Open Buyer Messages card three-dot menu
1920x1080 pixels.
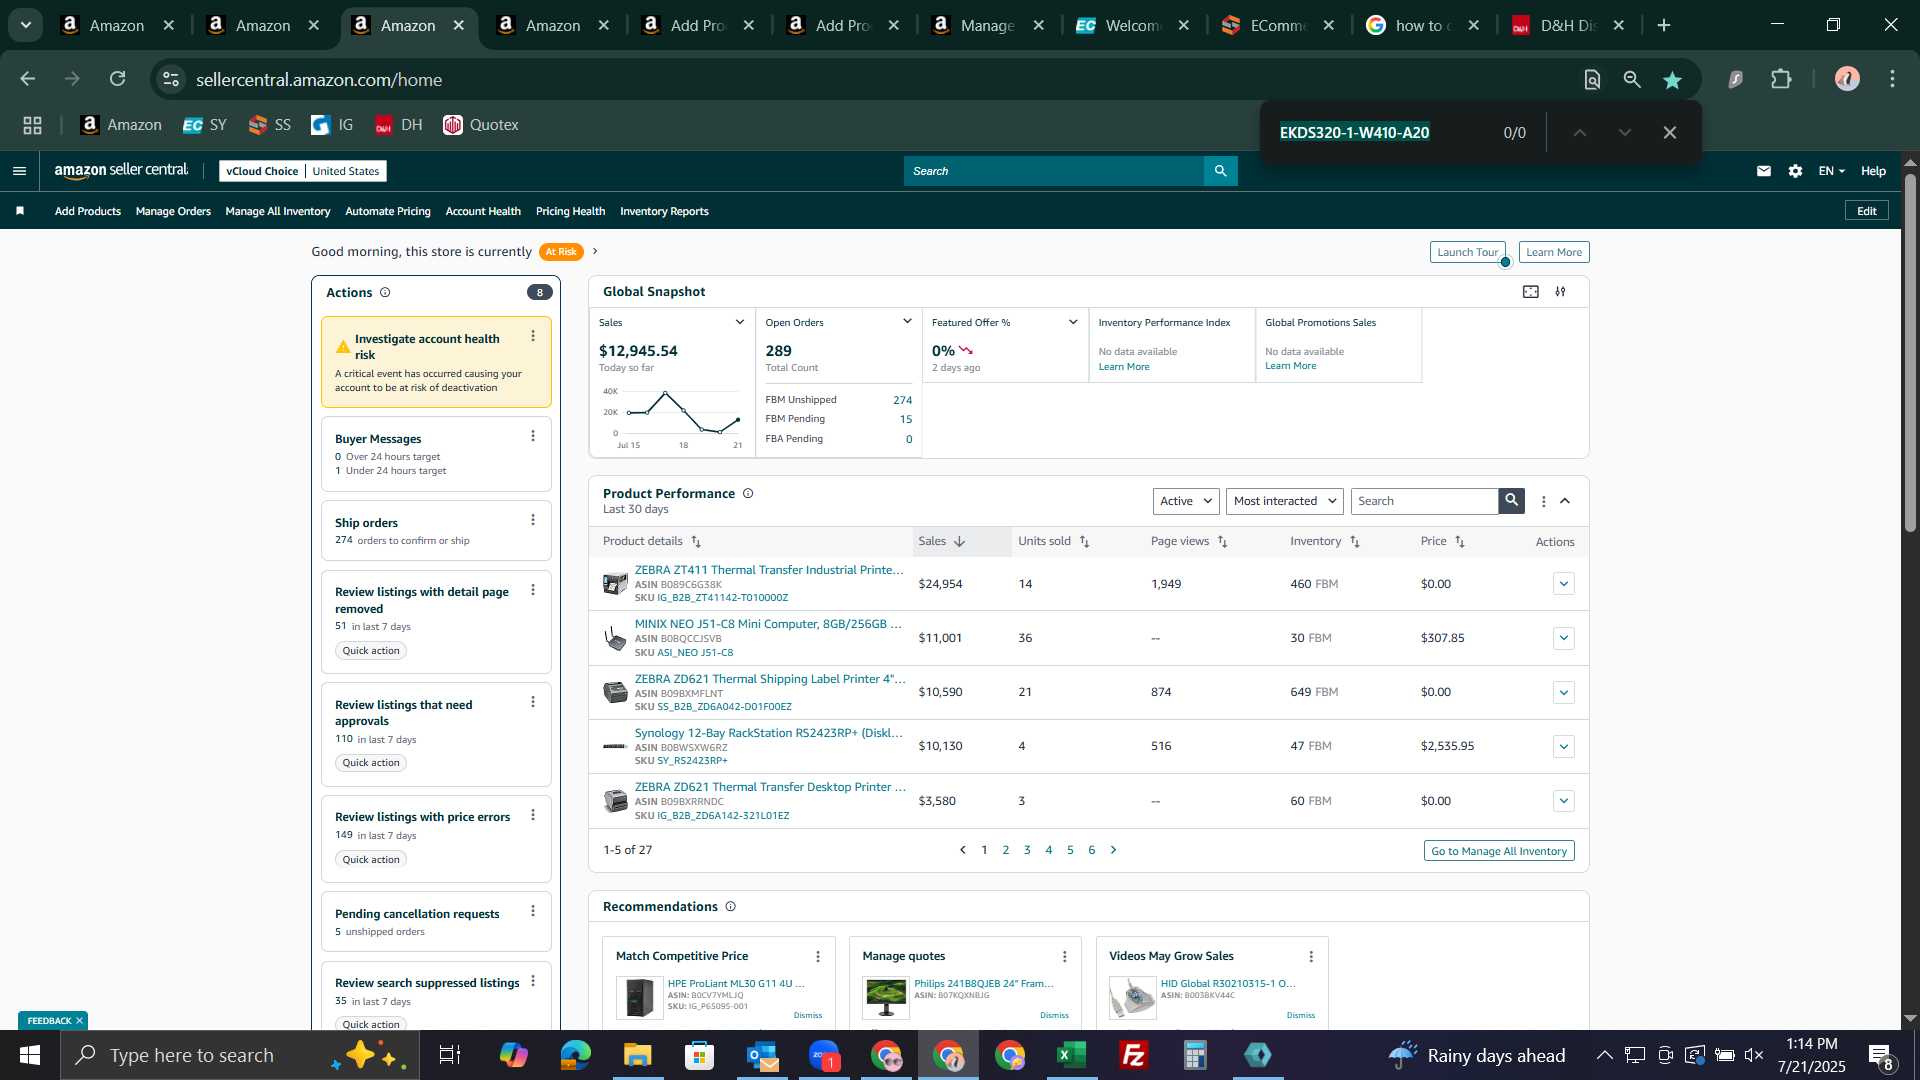click(x=533, y=436)
